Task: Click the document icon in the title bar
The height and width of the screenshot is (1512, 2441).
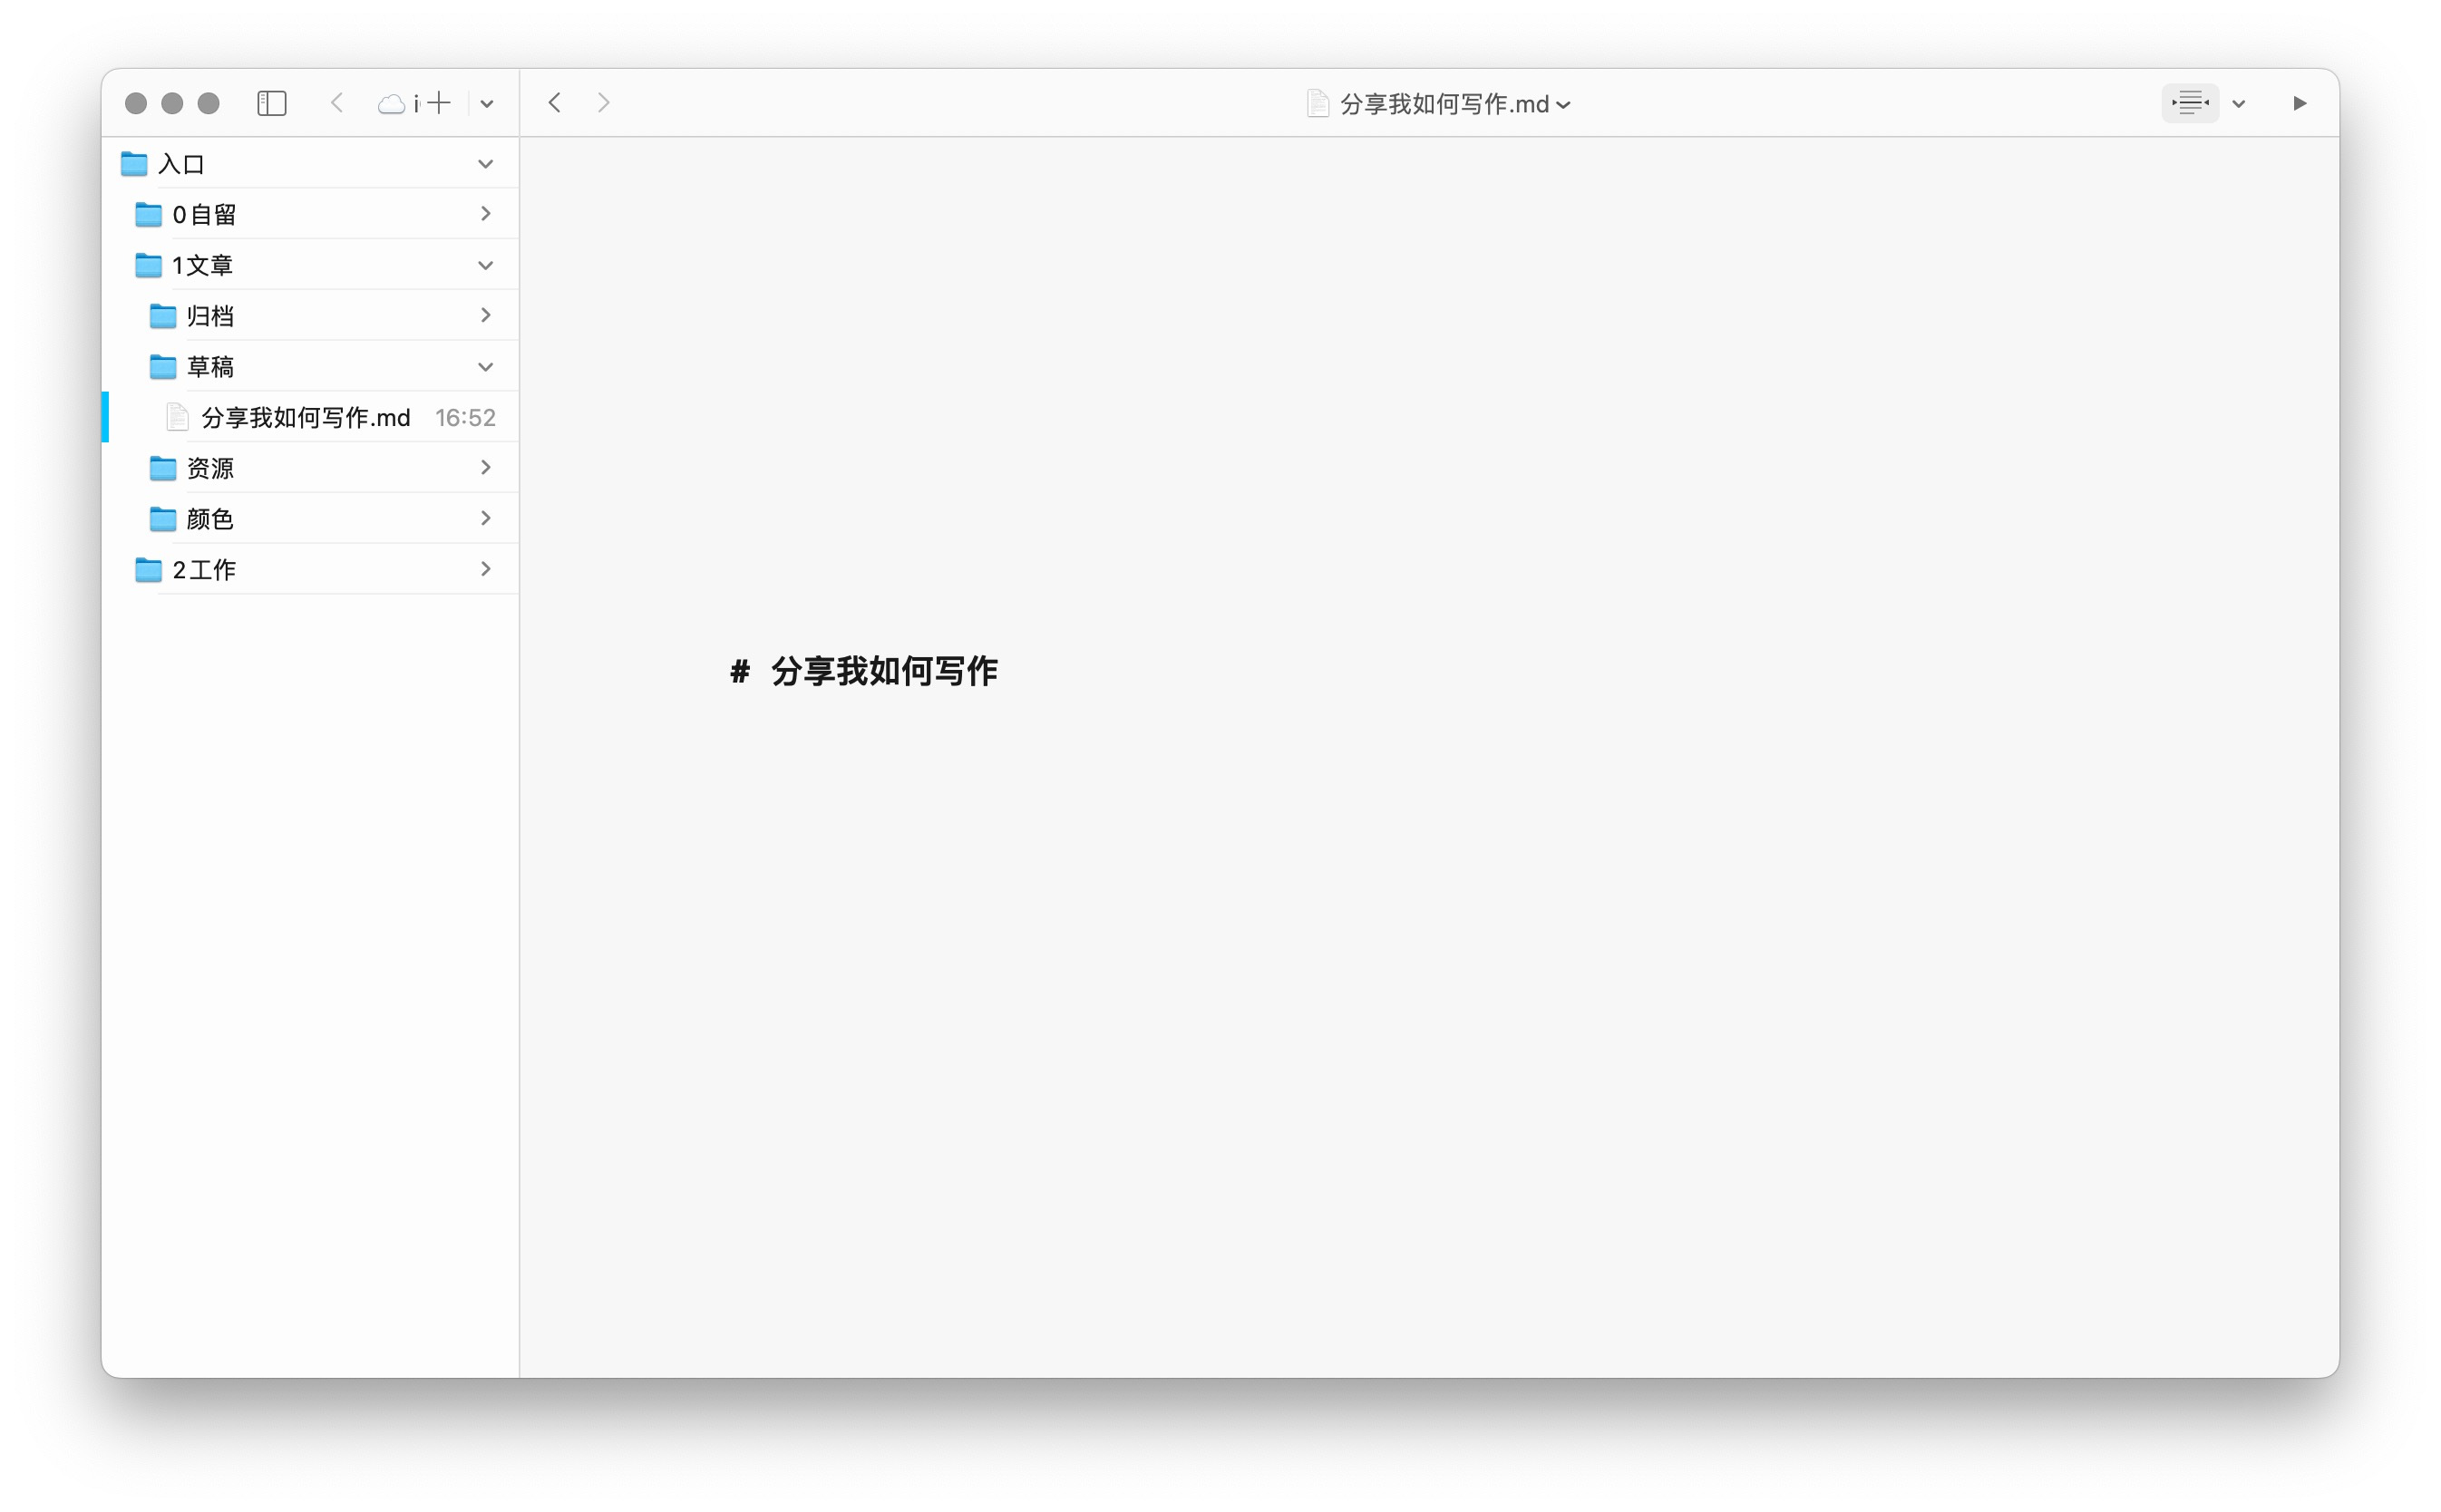Action: pyautogui.click(x=1317, y=104)
